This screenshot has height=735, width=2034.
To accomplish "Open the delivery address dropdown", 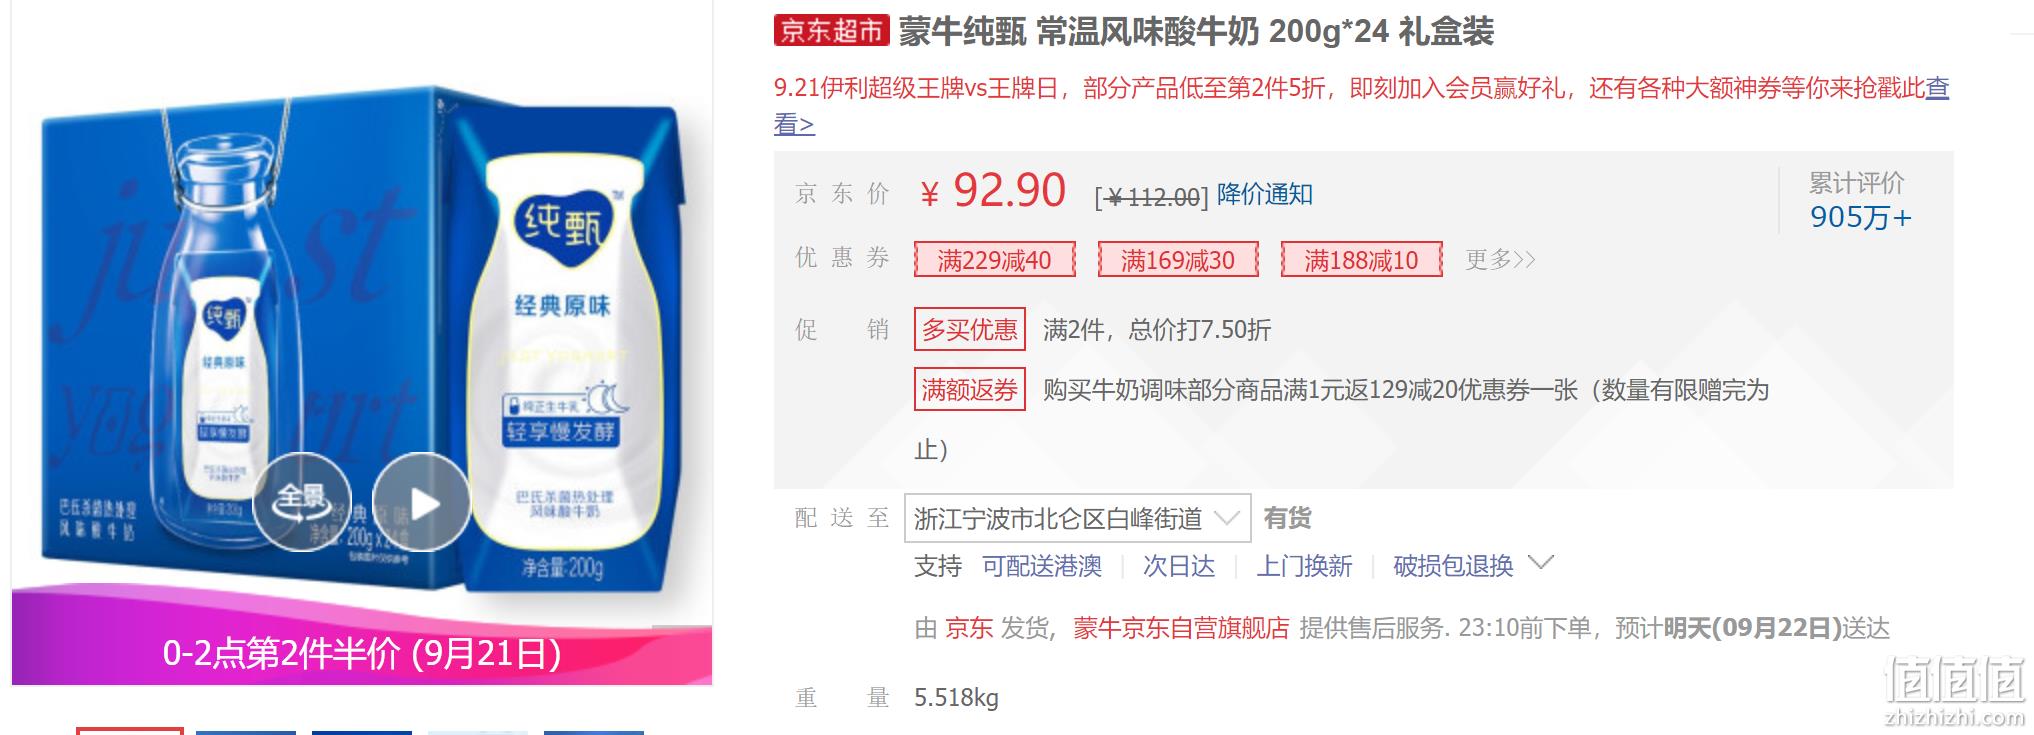I will 1077,518.
